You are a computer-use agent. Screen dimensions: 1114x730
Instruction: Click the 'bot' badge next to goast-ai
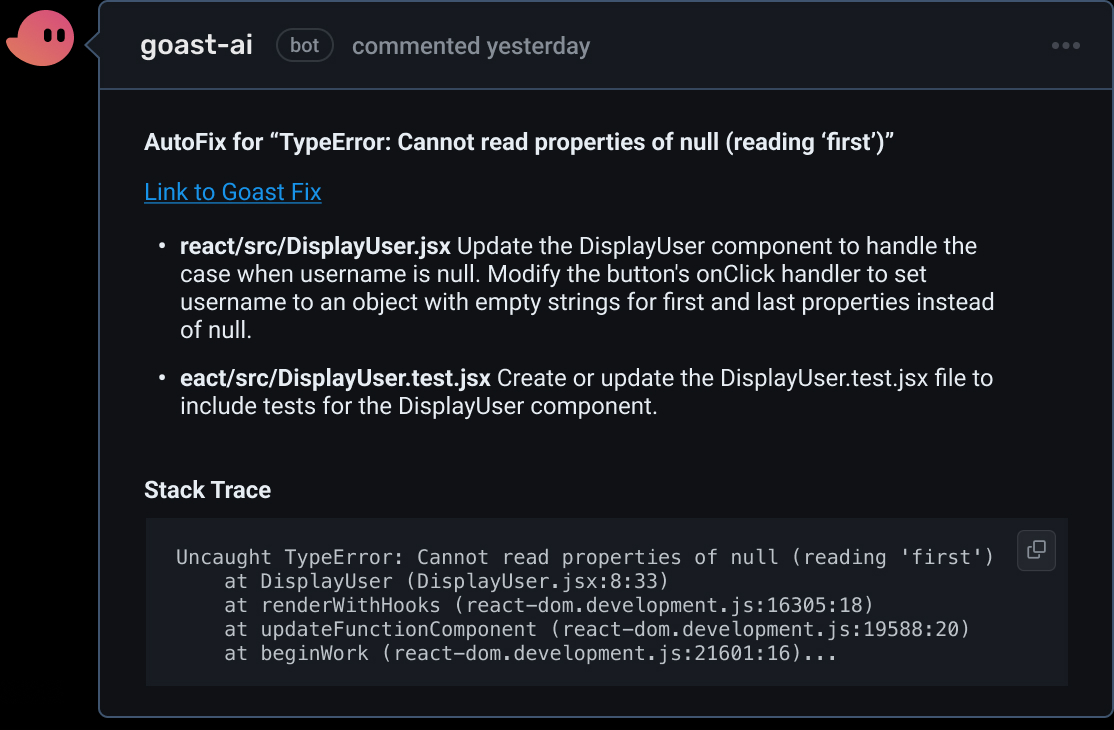click(x=304, y=44)
